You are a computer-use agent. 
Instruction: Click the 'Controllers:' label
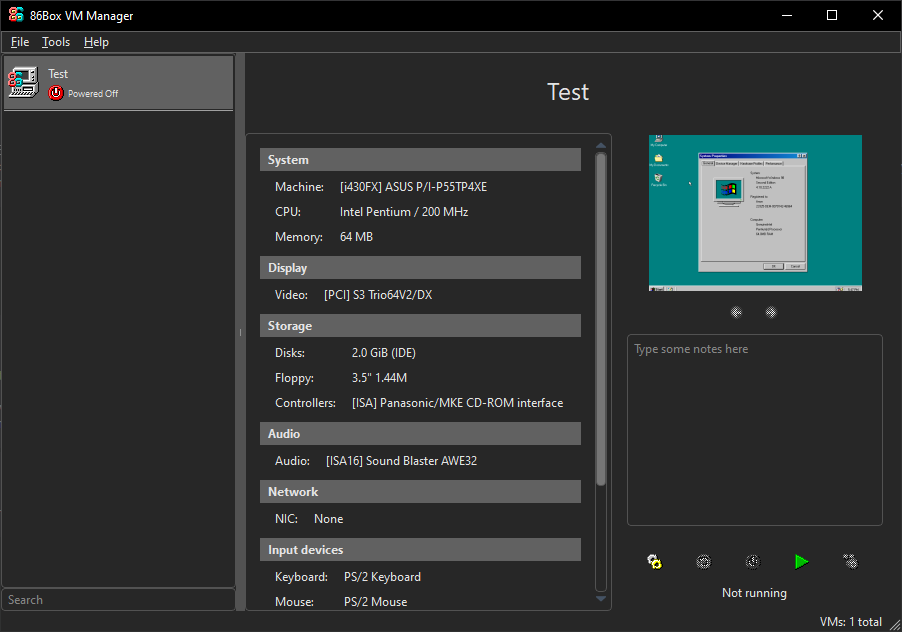(305, 403)
